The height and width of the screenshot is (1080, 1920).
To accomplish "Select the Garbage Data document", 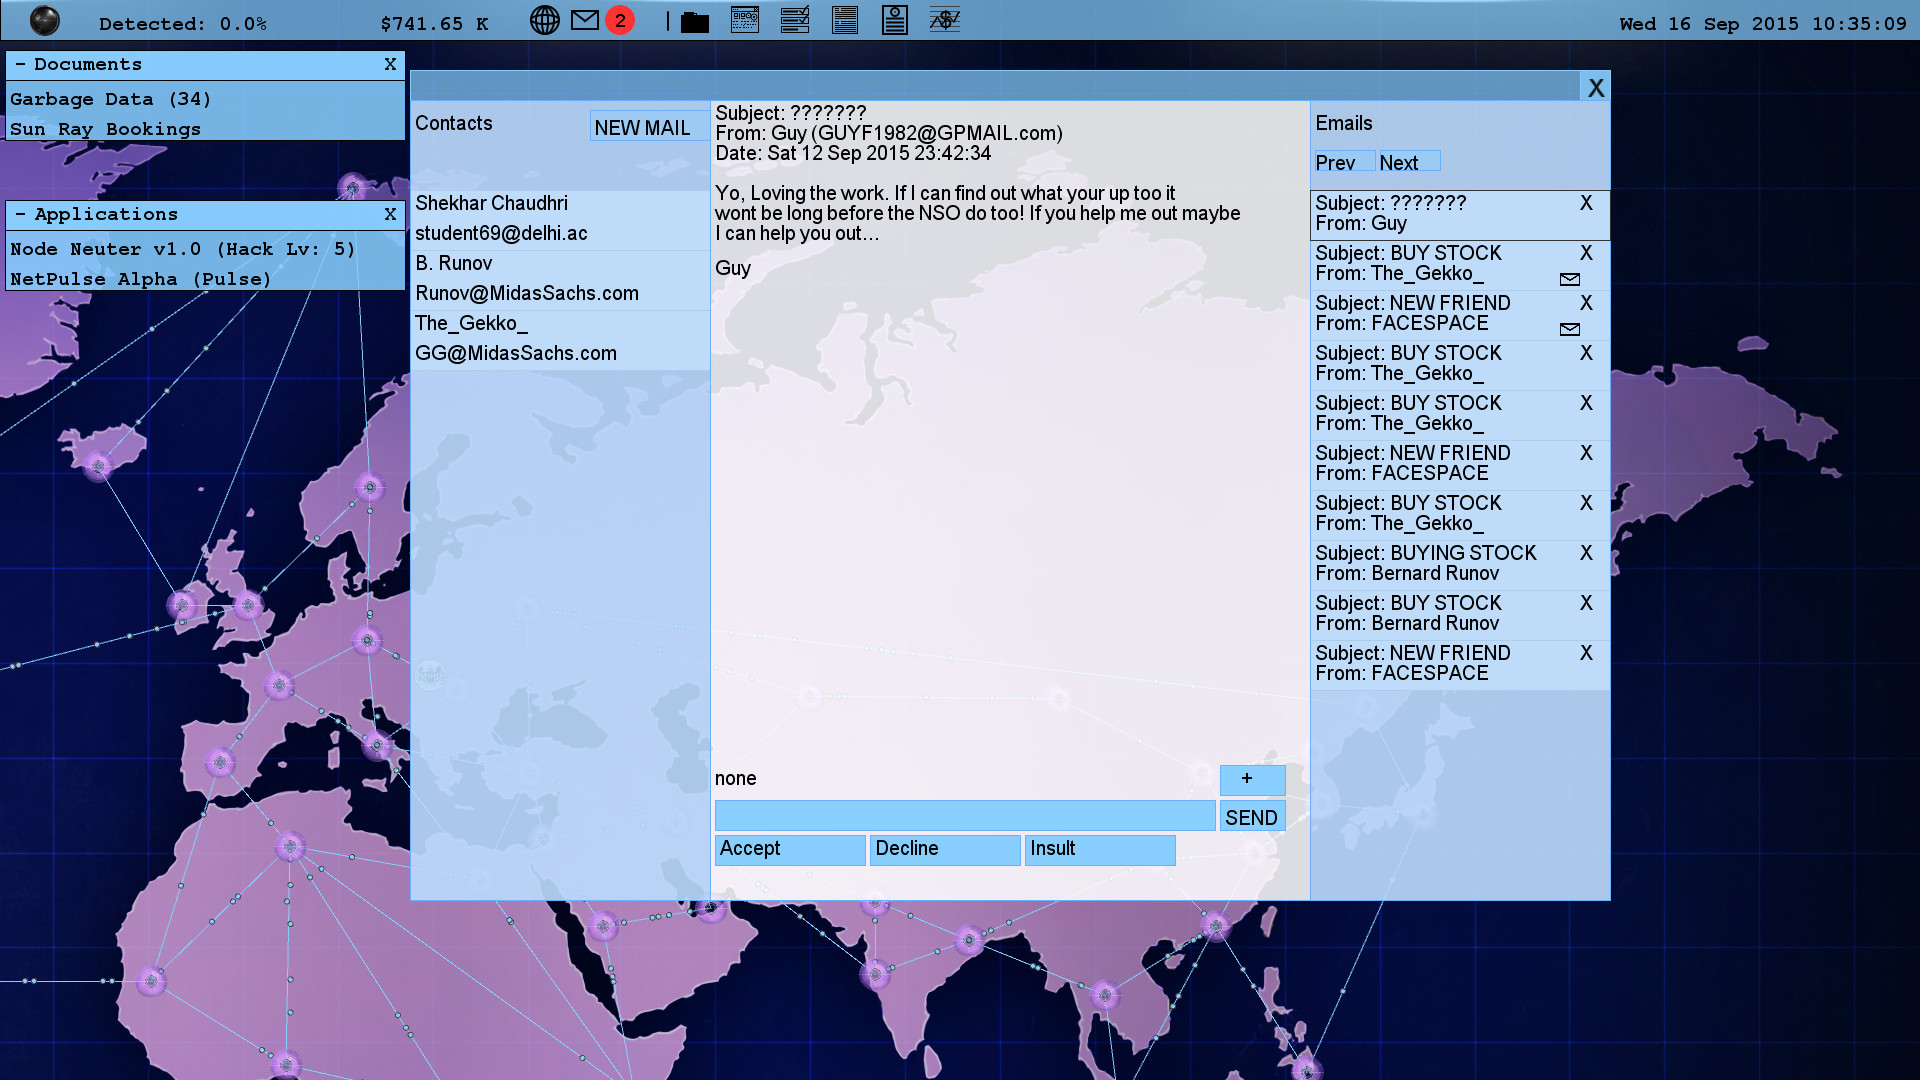I will pos(110,99).
